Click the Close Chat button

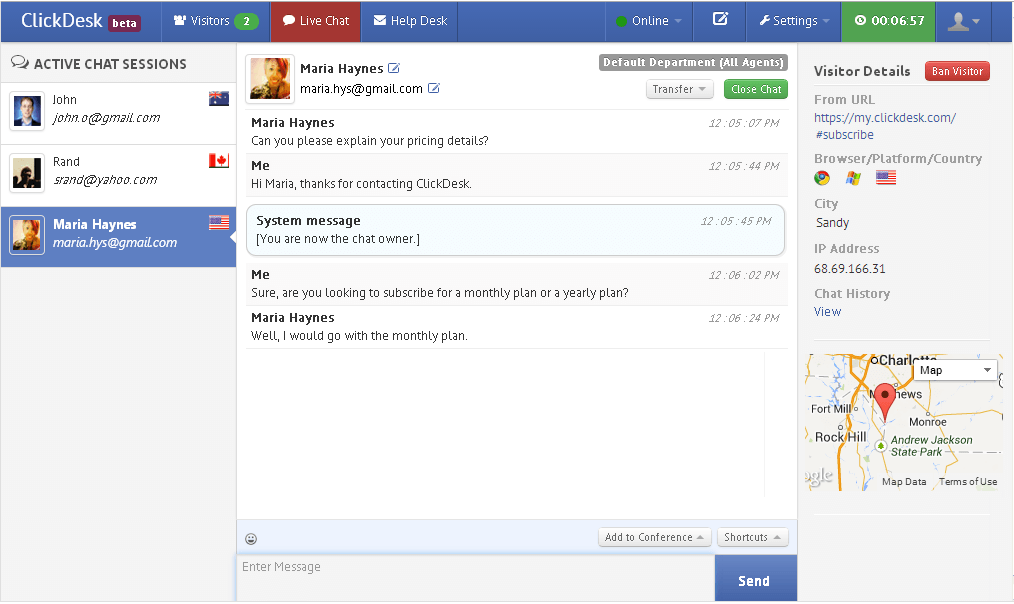point(756,89)
